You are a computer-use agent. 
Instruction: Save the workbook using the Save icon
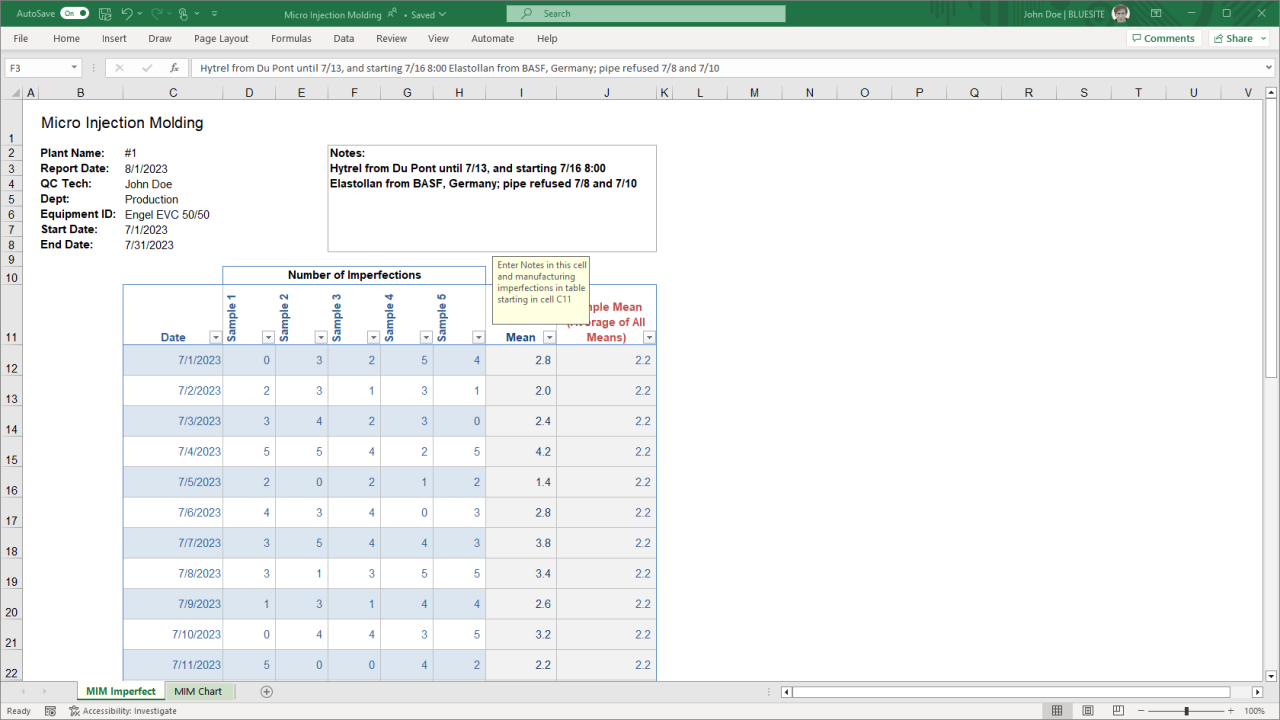coord(104,14)
